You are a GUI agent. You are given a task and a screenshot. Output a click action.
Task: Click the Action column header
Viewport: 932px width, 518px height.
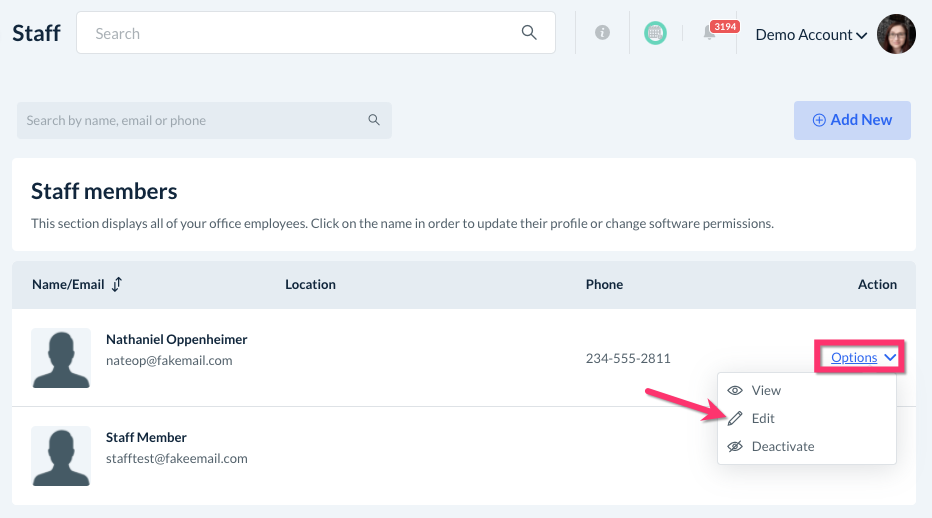877,284
